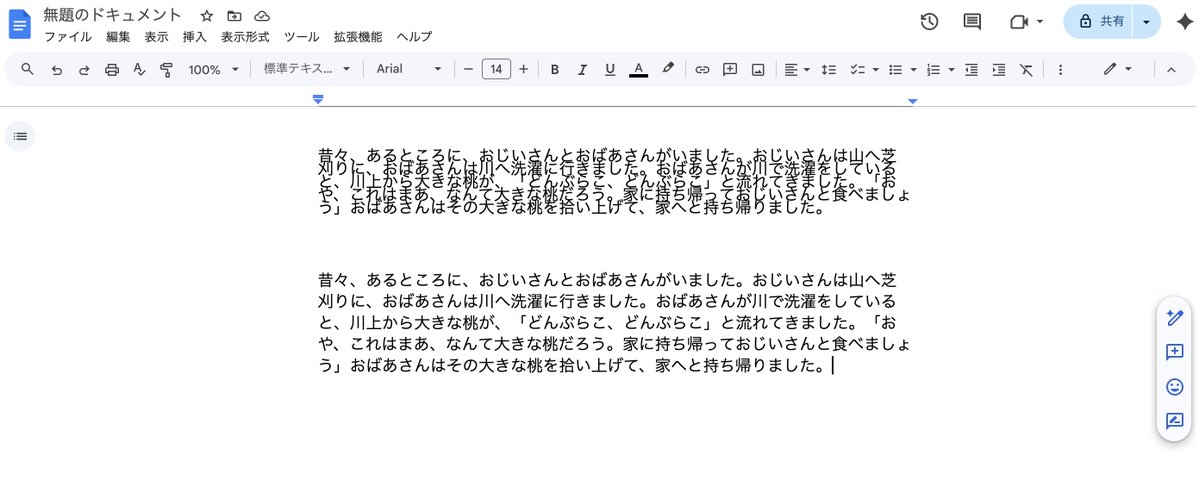The width and height of the screenshot is (1199, 499).
Task: Open the editing mode pencil dropdown
Action: tap(1117, 70)
